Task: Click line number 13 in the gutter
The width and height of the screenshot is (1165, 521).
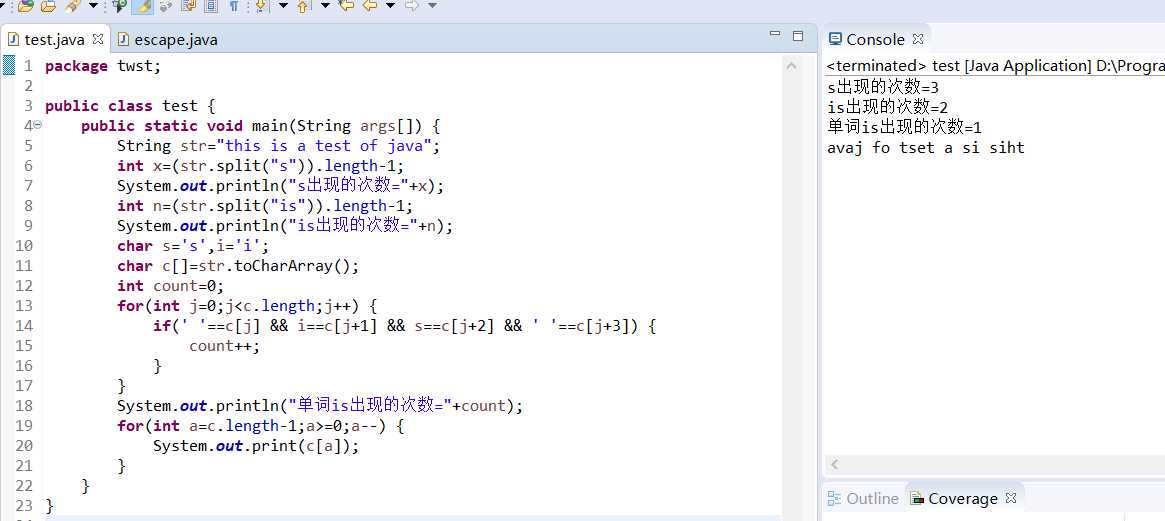Action: click(24, 305)
